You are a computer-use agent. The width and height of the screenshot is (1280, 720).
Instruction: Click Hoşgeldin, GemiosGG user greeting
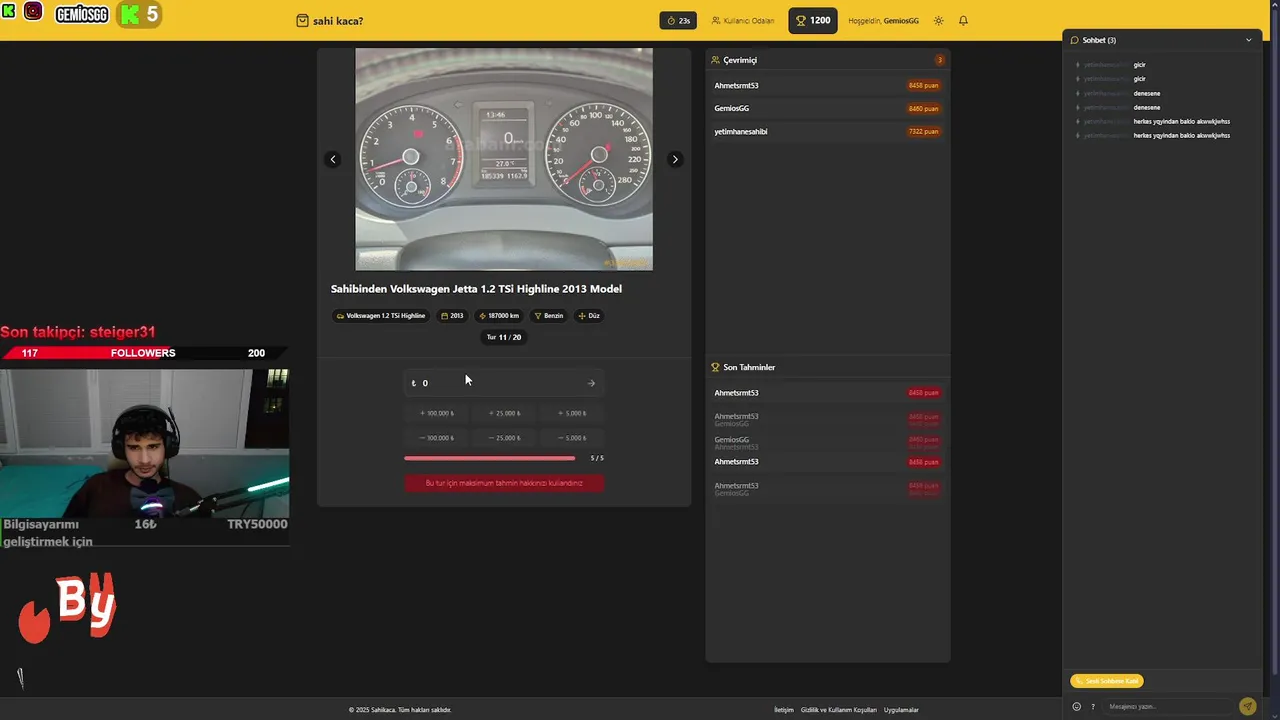[883, 21]
